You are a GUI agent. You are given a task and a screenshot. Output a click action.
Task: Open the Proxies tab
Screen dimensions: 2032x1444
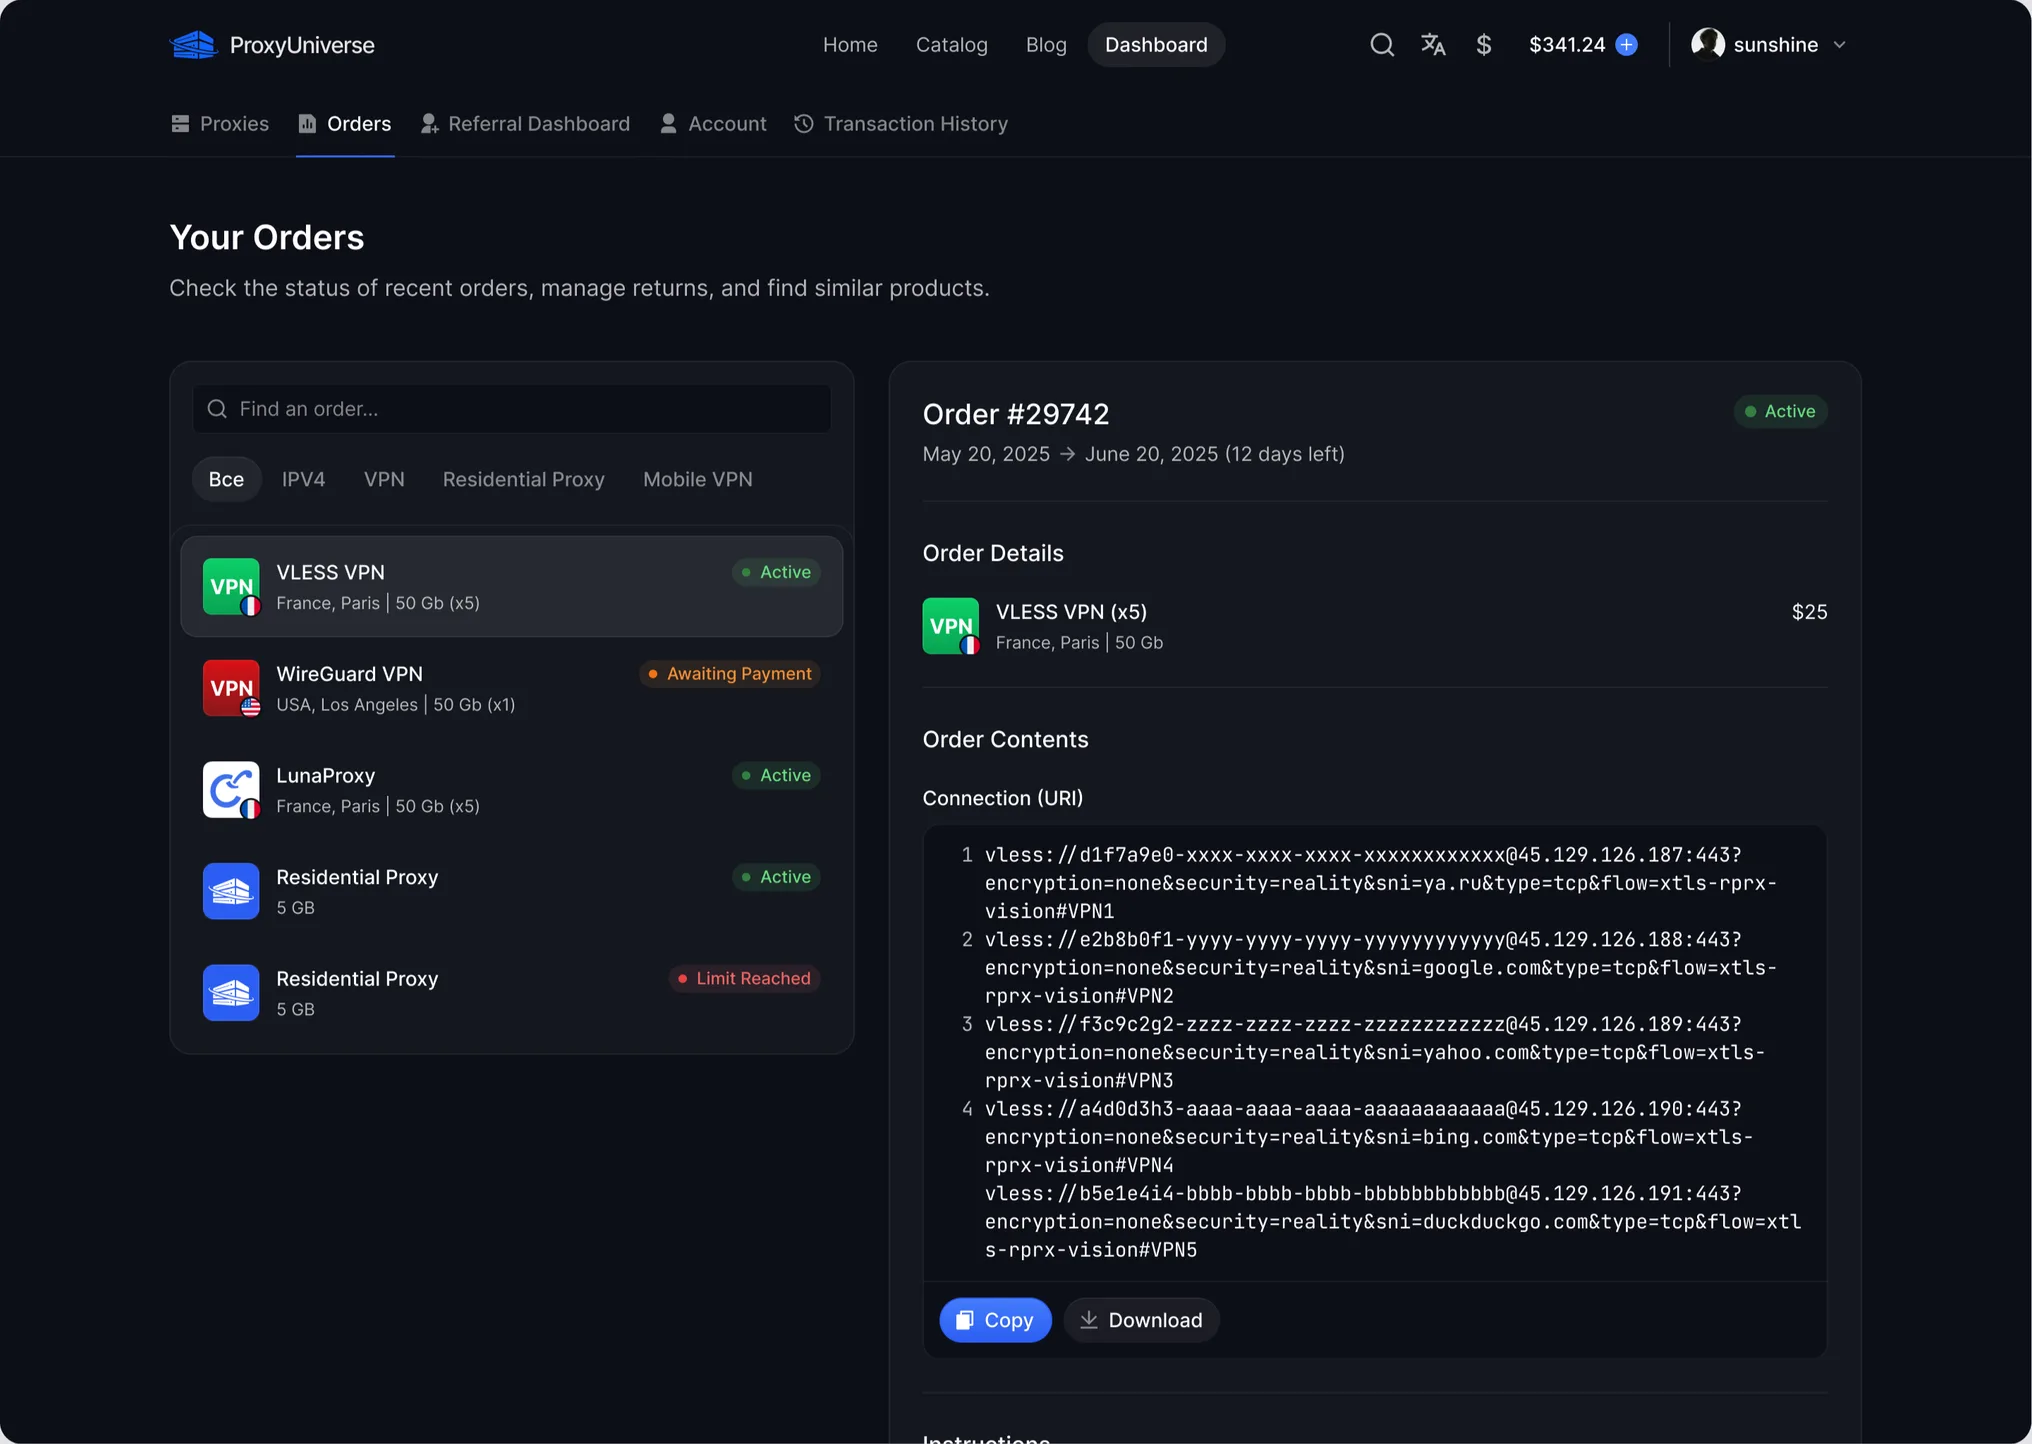(220, 124)
